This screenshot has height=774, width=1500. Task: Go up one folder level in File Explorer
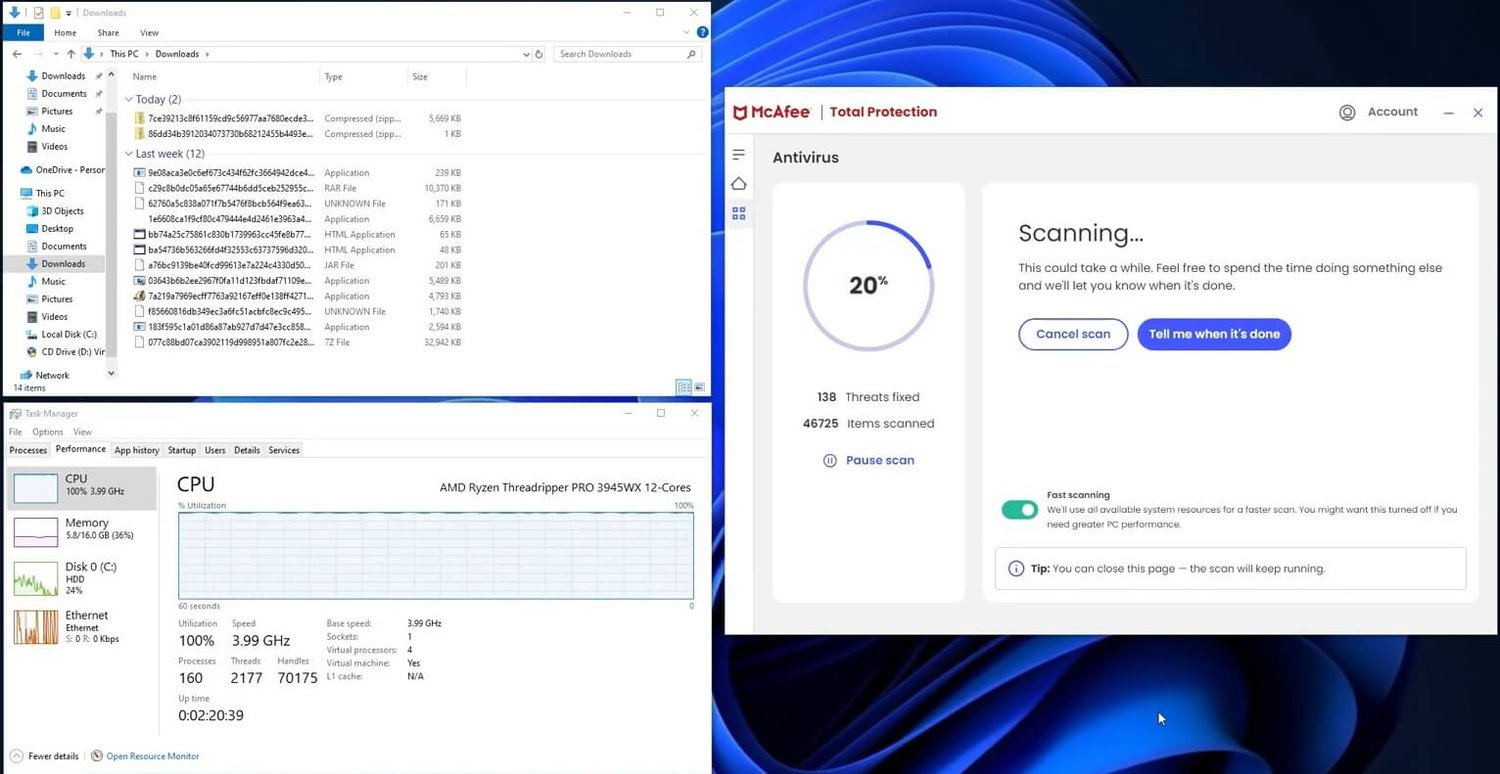tap(71, 54)
